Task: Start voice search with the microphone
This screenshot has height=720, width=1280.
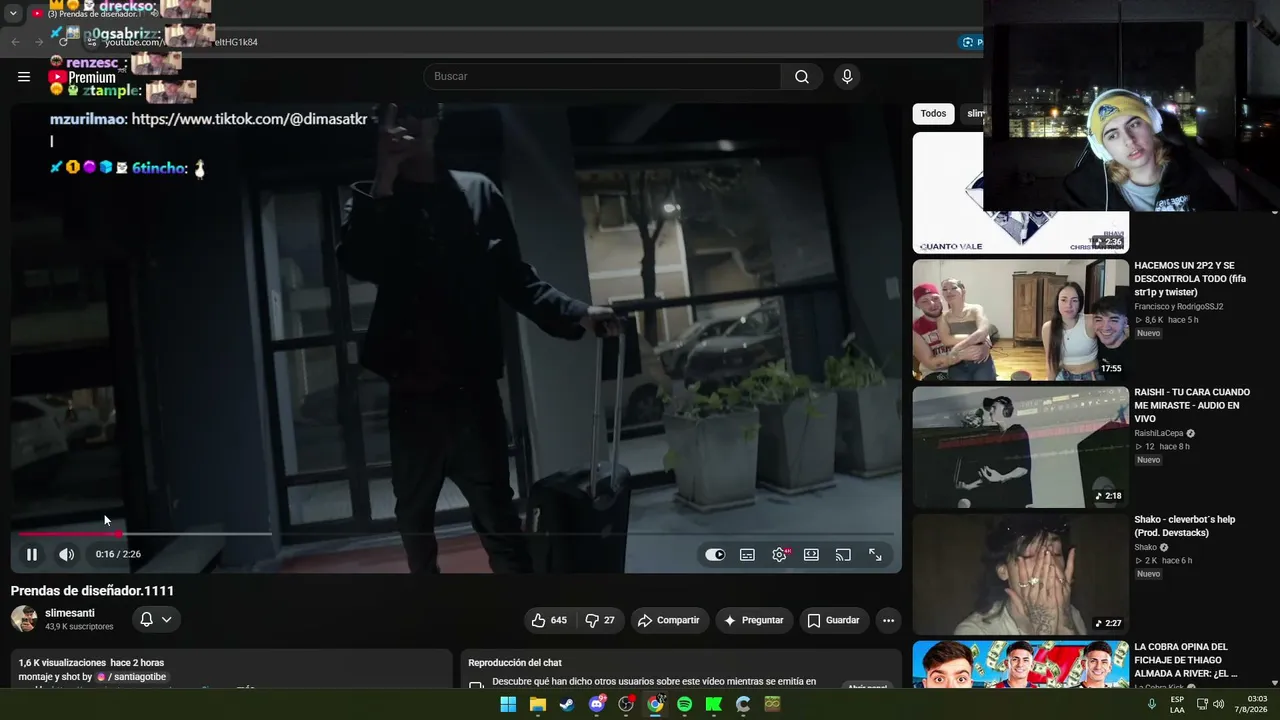Action: click(847, 77)
